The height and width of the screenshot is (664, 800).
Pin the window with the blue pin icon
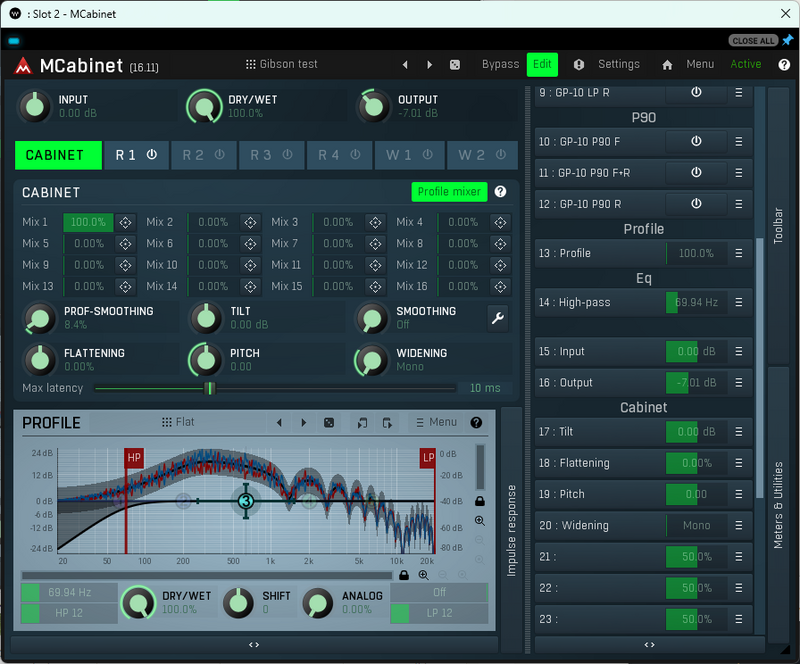pos(788,40)
